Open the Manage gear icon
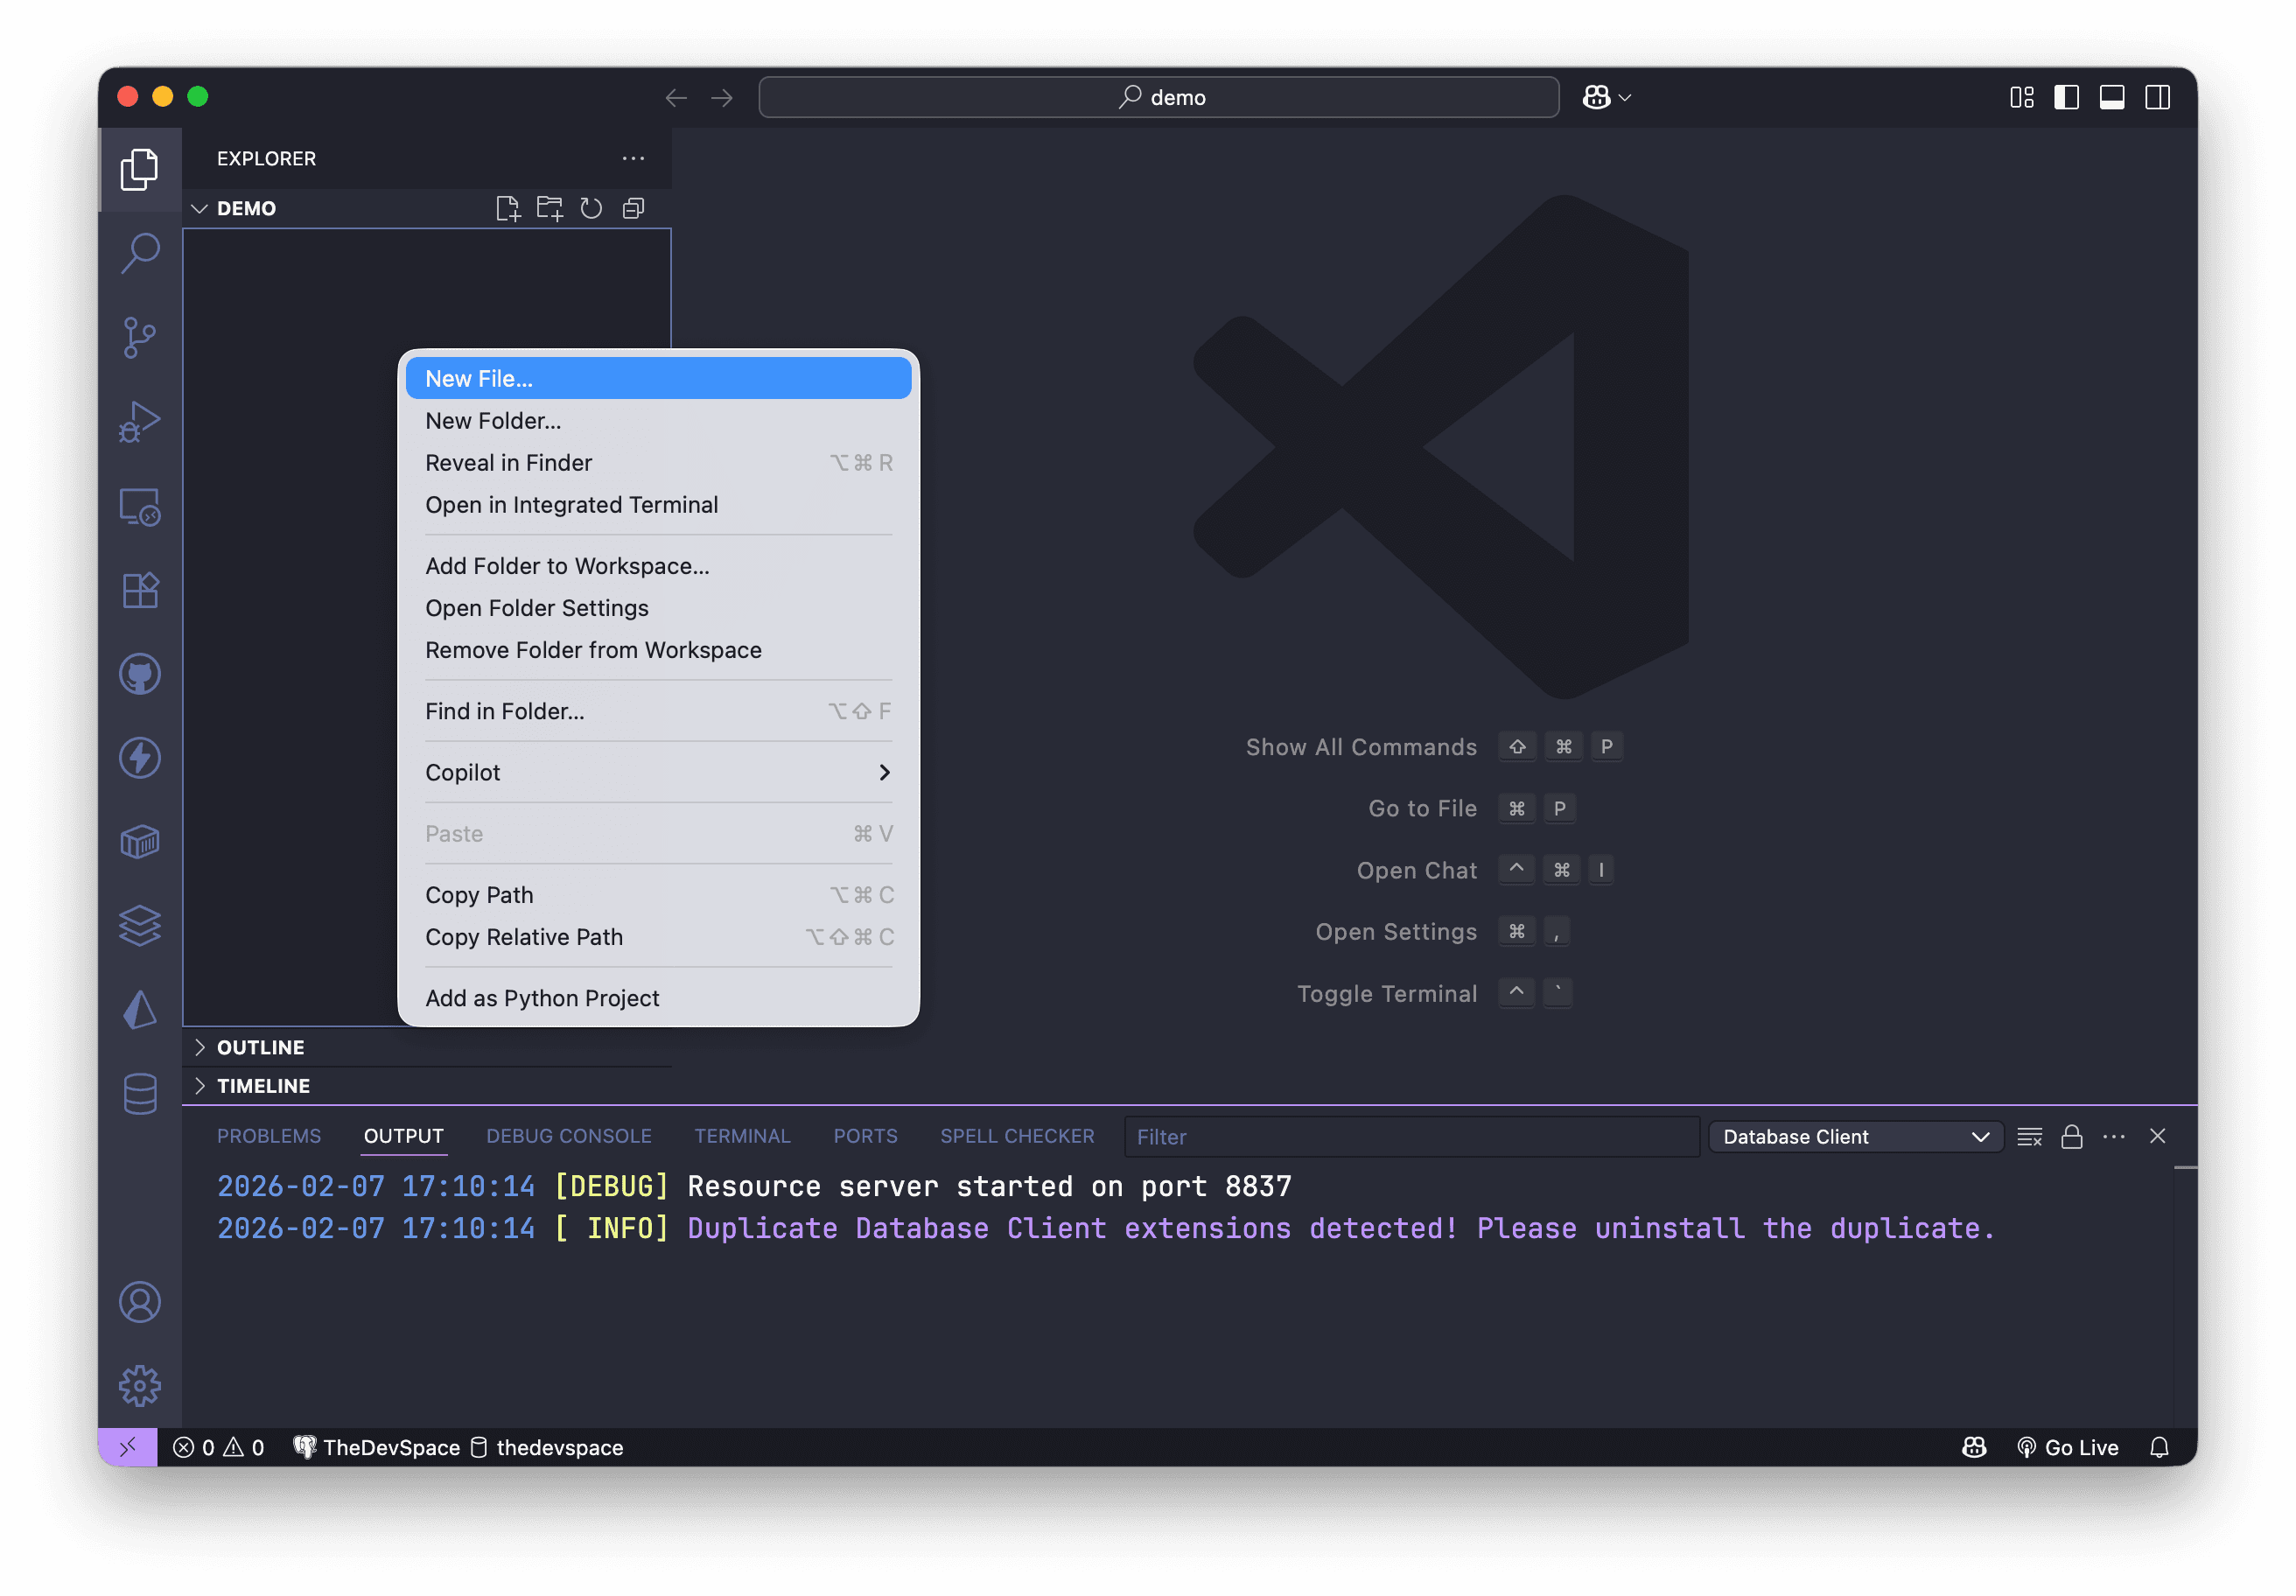Viewport: 2296px width, 1596px height. point(139,1385)
